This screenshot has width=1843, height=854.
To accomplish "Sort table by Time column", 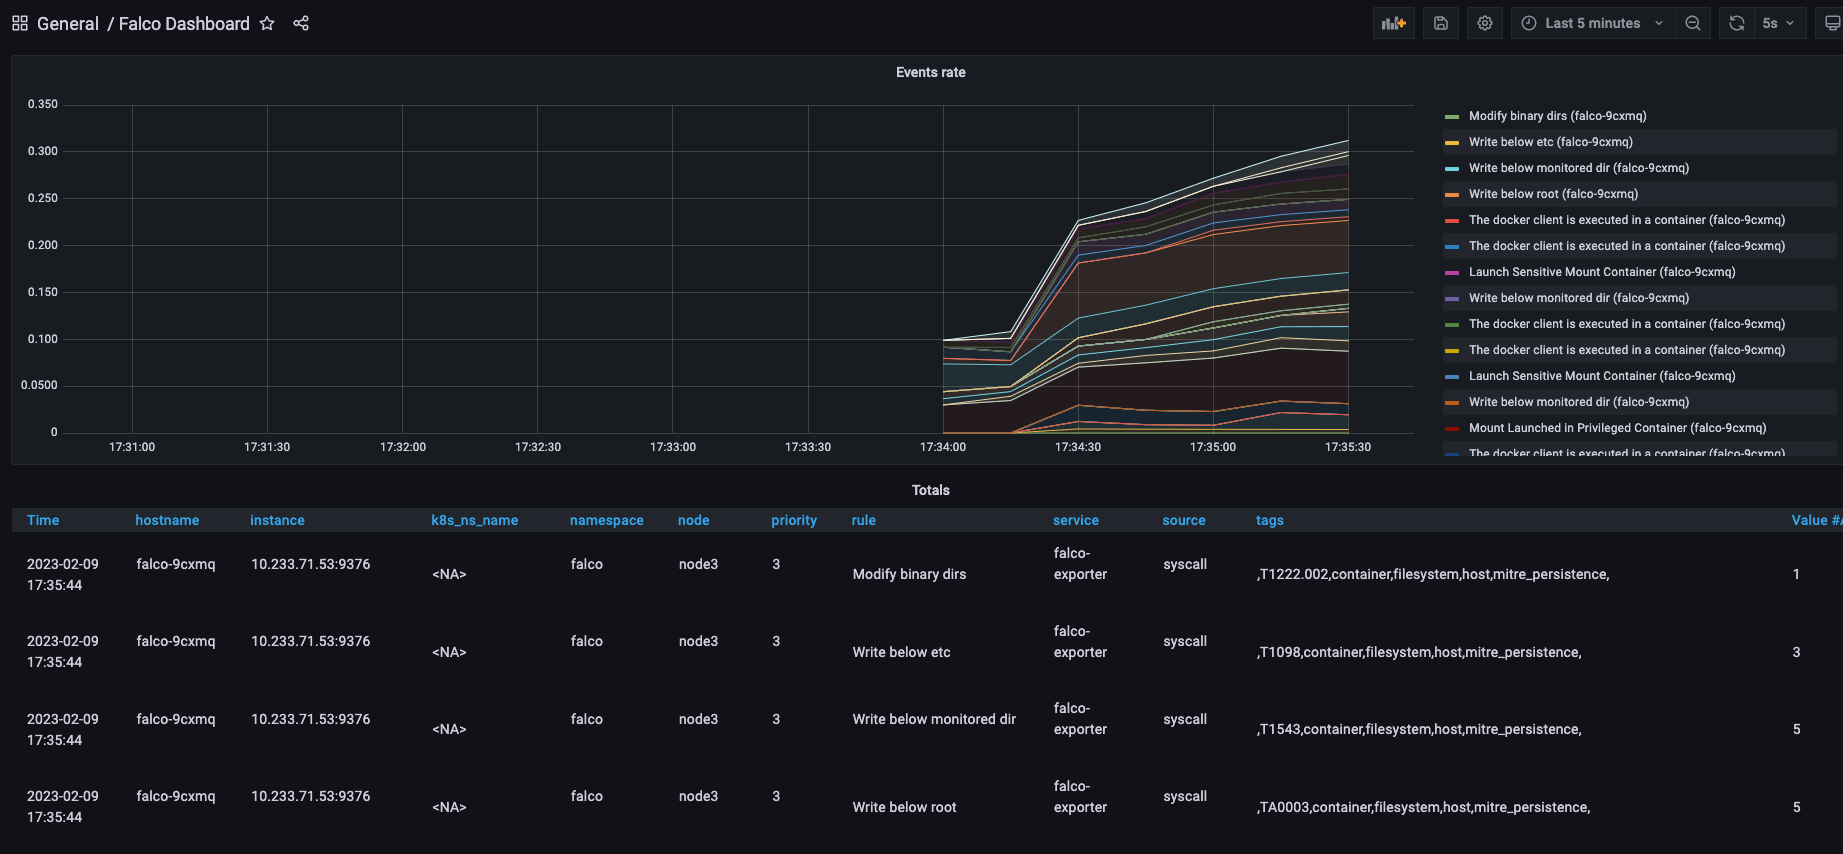I will pos(43,520).
